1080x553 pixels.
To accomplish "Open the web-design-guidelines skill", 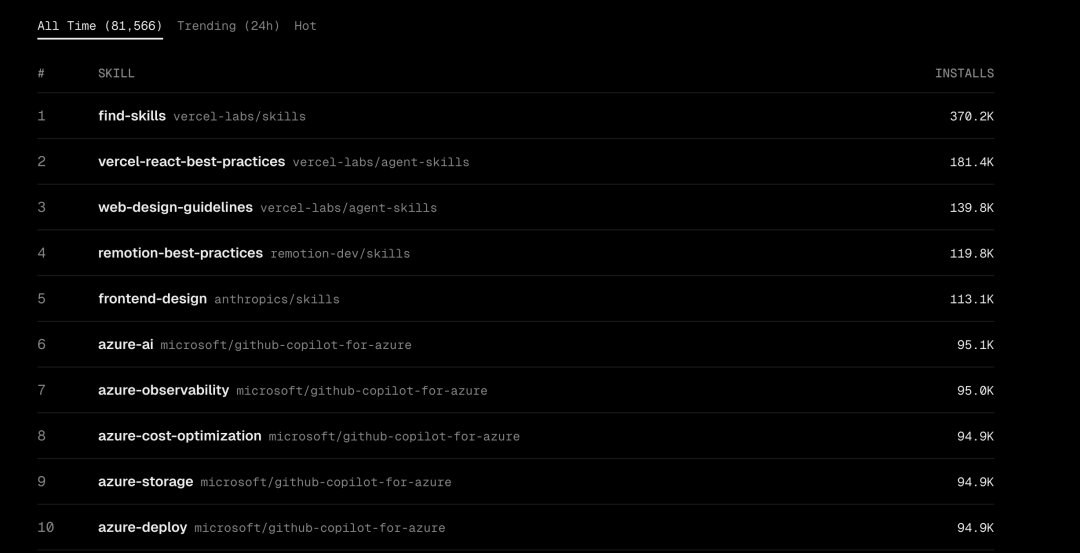I will [x=175, y=208].
